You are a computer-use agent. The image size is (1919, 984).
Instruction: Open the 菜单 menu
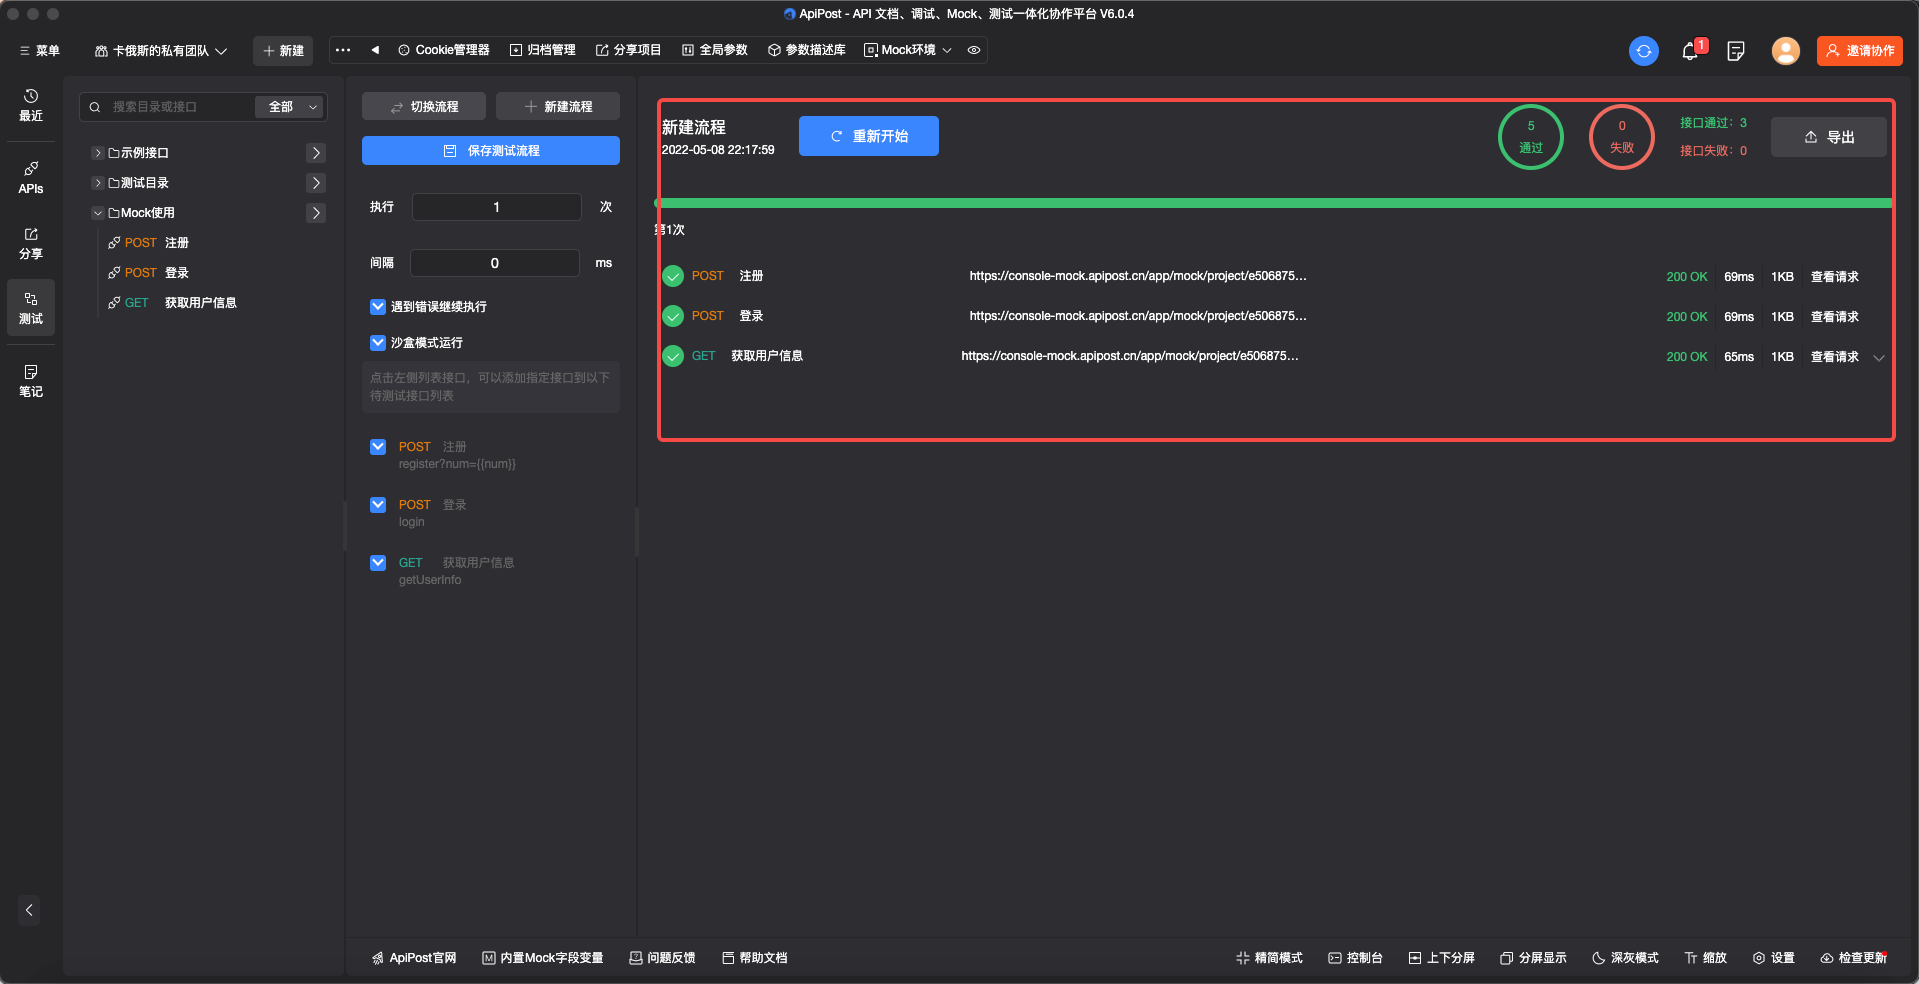(40, 51)
